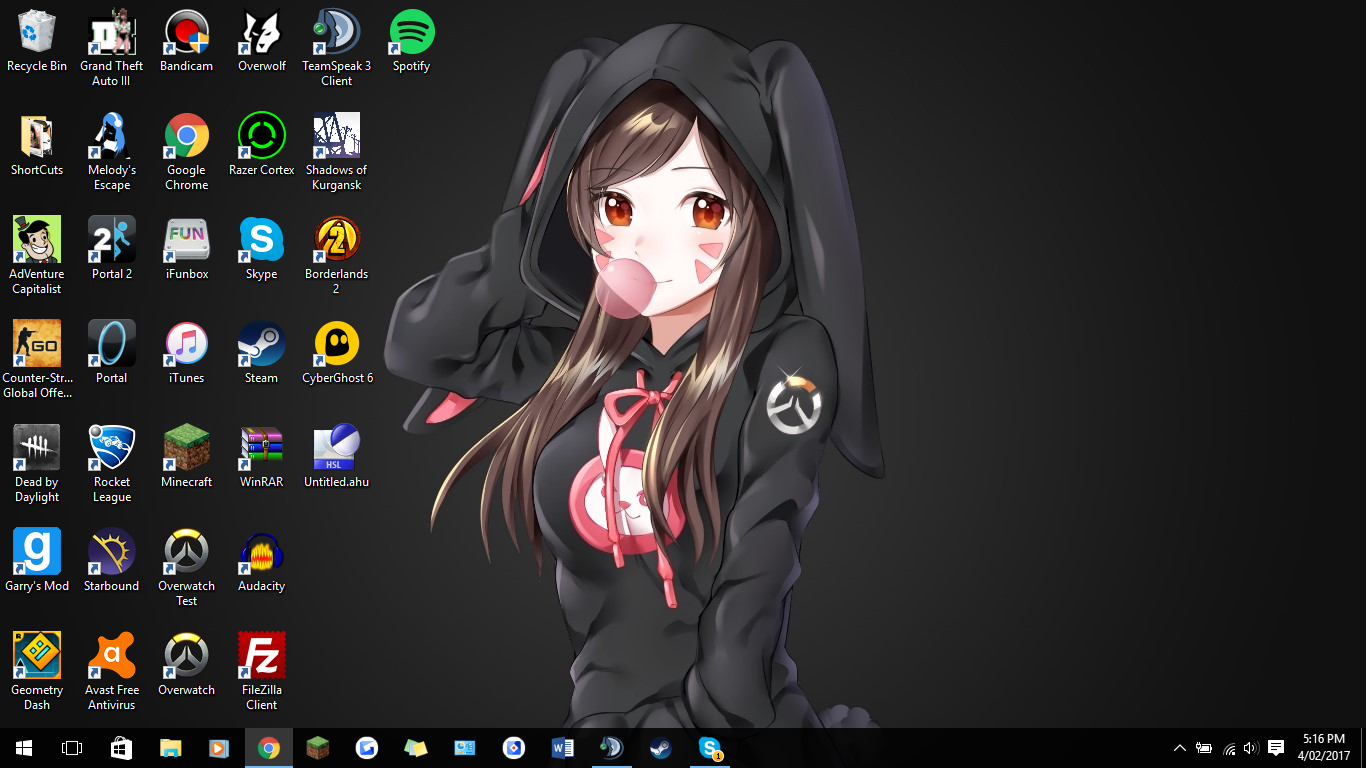Open the blue G arrow taskbar icon
The image size is (1366, 768).
(x=366, y=748)
